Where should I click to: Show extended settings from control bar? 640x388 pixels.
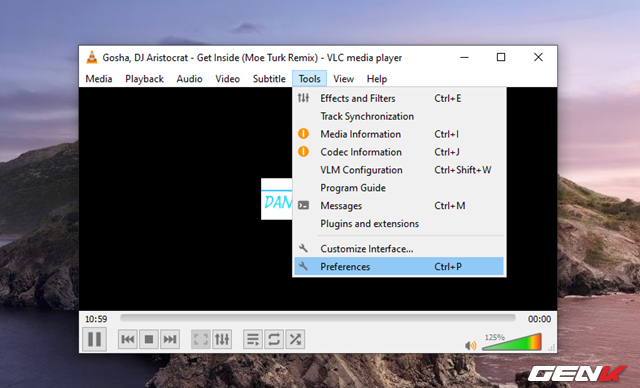click(x=222, y=339)
